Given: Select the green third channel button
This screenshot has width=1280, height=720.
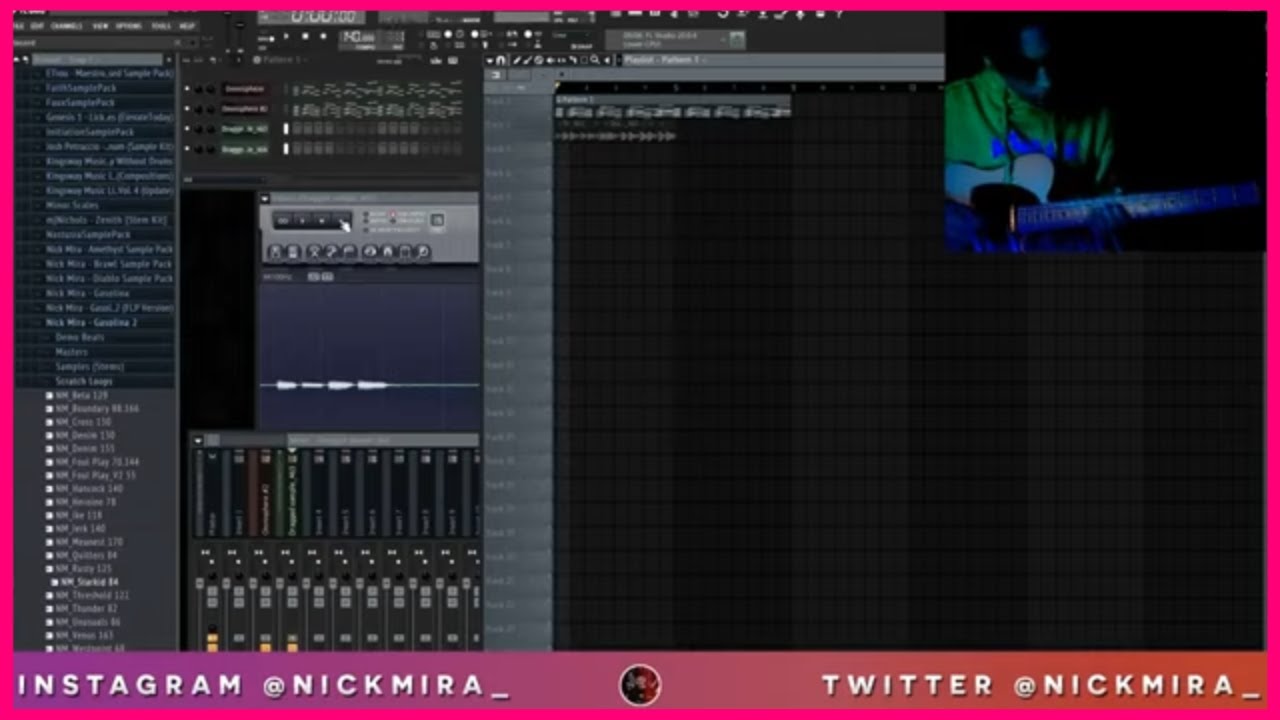Looking at the screenshot, I should [x=245, y=129].
